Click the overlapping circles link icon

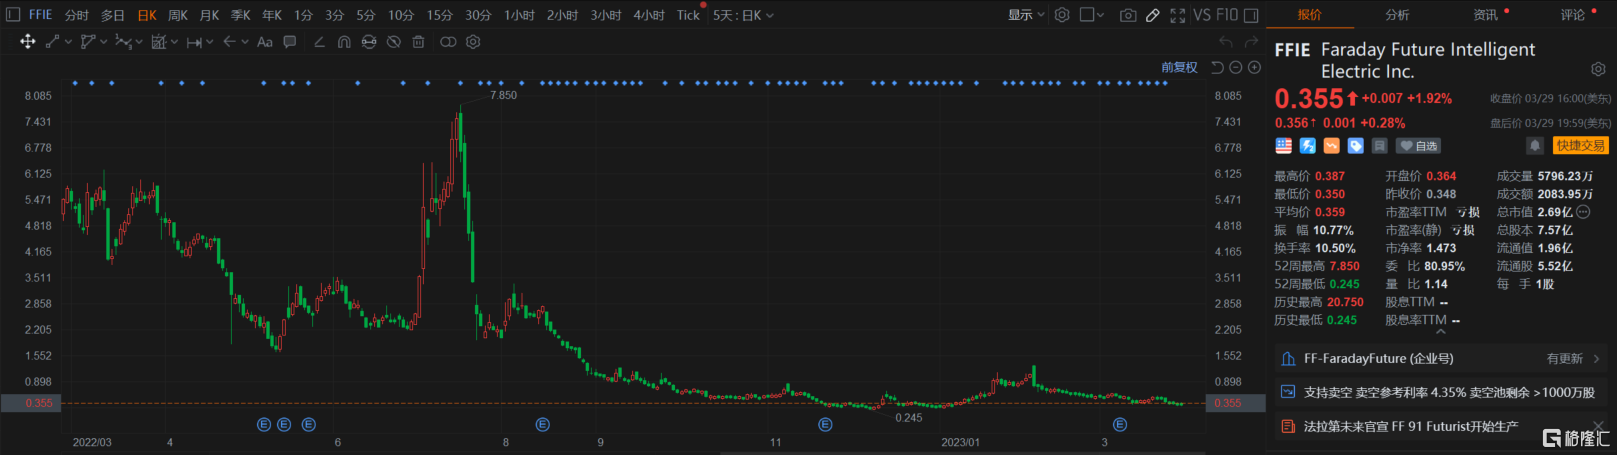click(448, 42)
